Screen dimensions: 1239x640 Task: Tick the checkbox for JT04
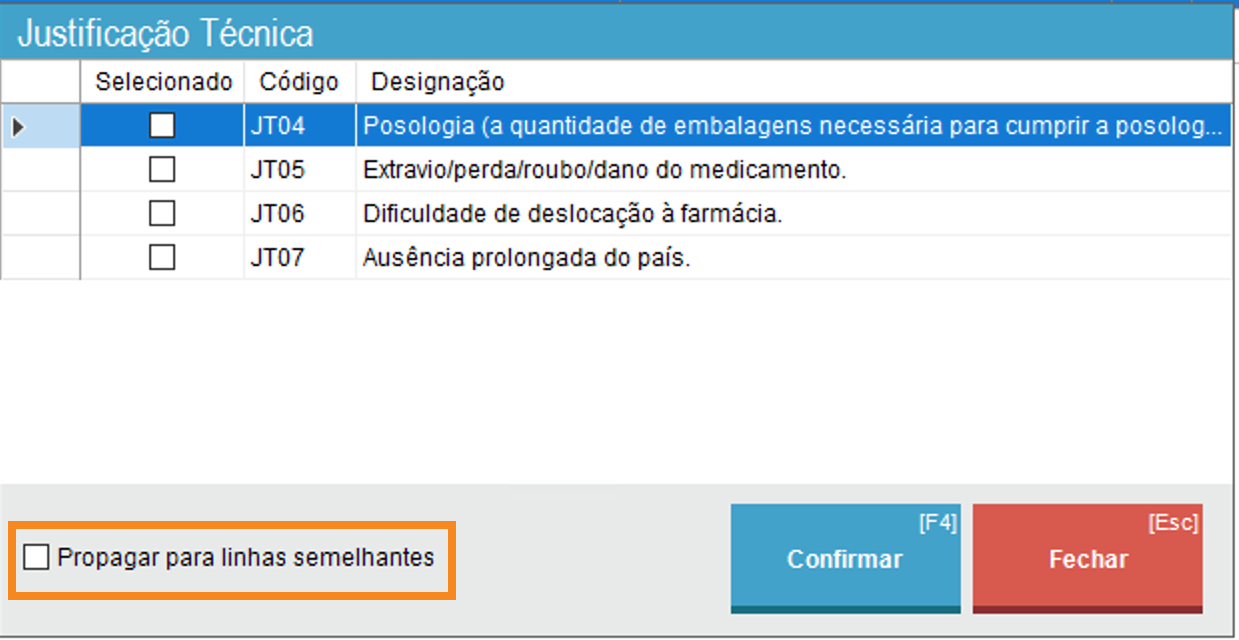tap(161, 126)
